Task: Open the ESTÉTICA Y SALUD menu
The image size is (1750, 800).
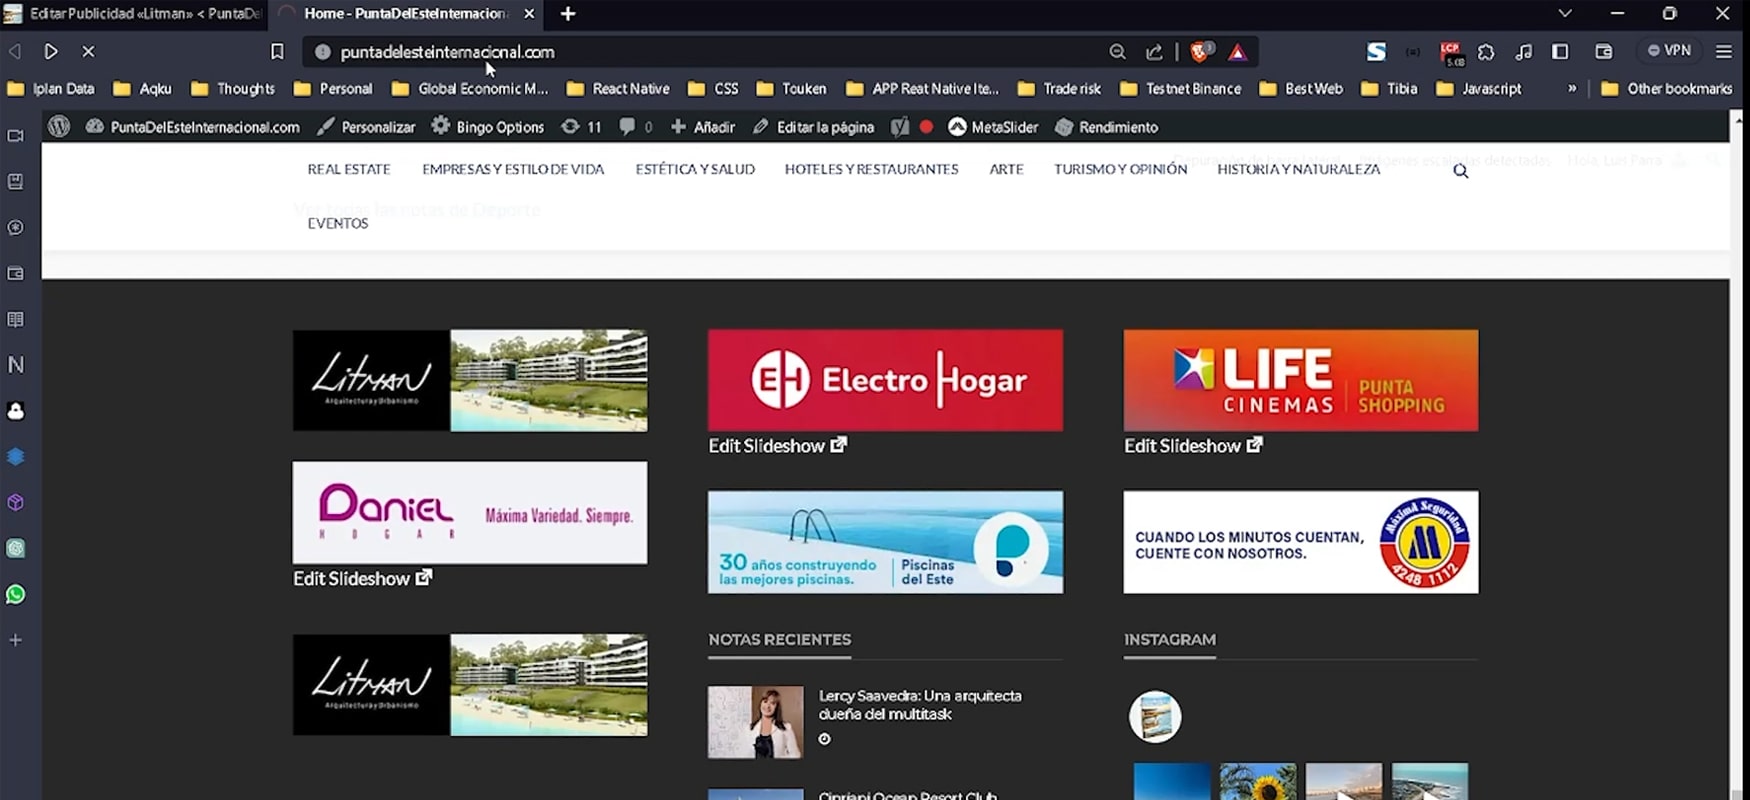Action: coord(695,169)
